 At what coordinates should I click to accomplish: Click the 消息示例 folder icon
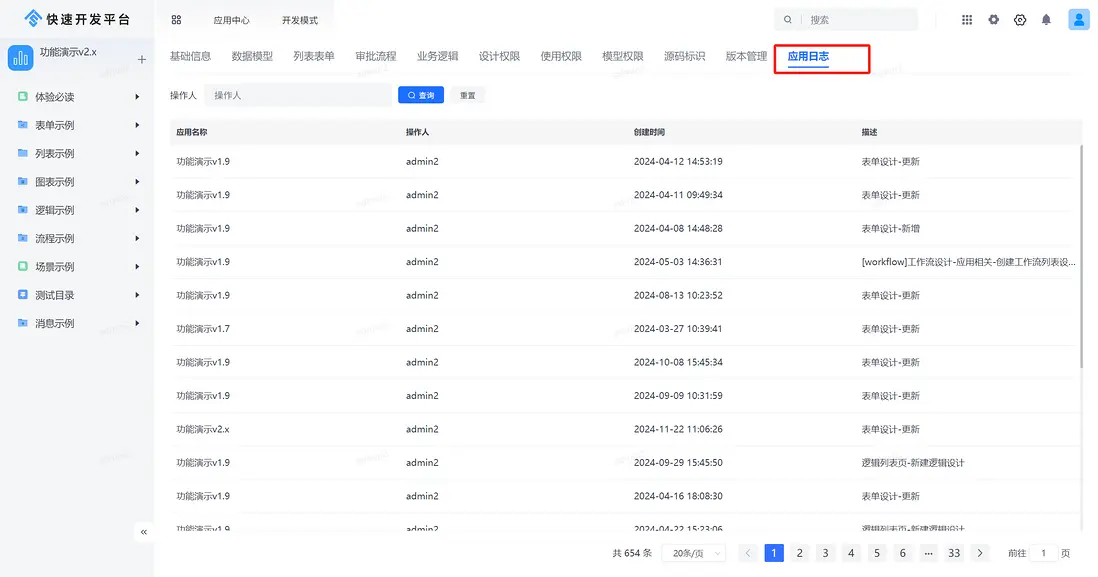[x=22, y=324]
